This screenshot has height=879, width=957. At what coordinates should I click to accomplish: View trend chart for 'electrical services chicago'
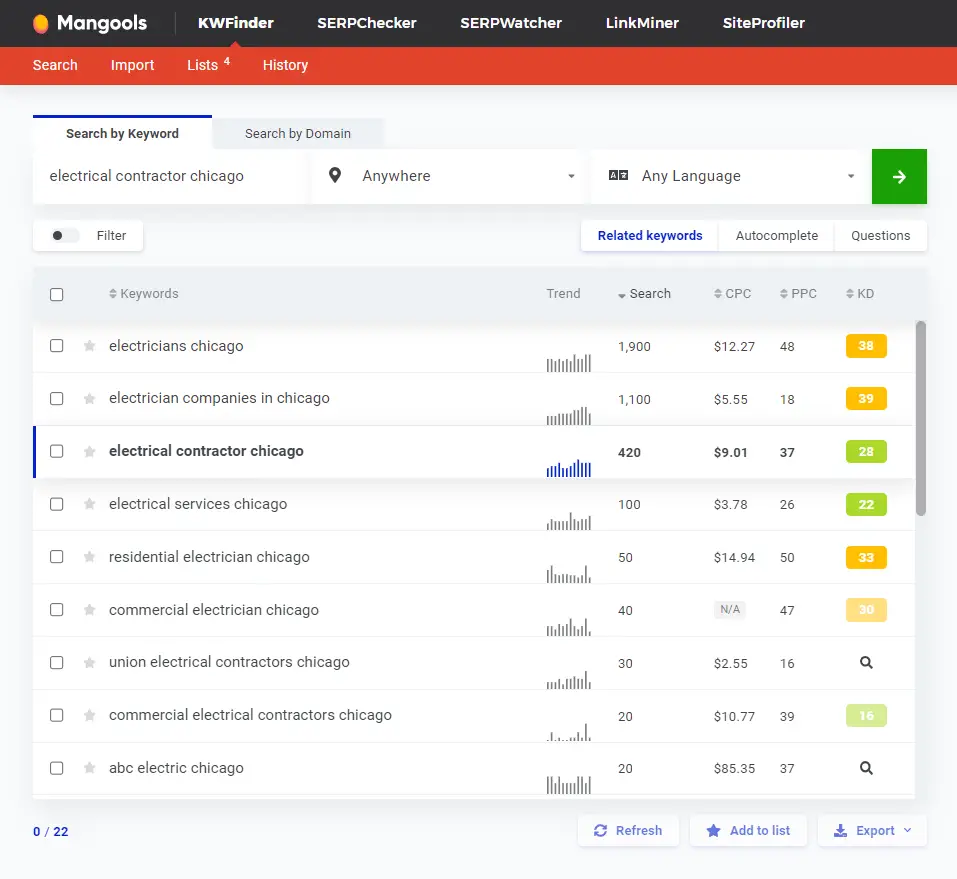click(569, 521)
